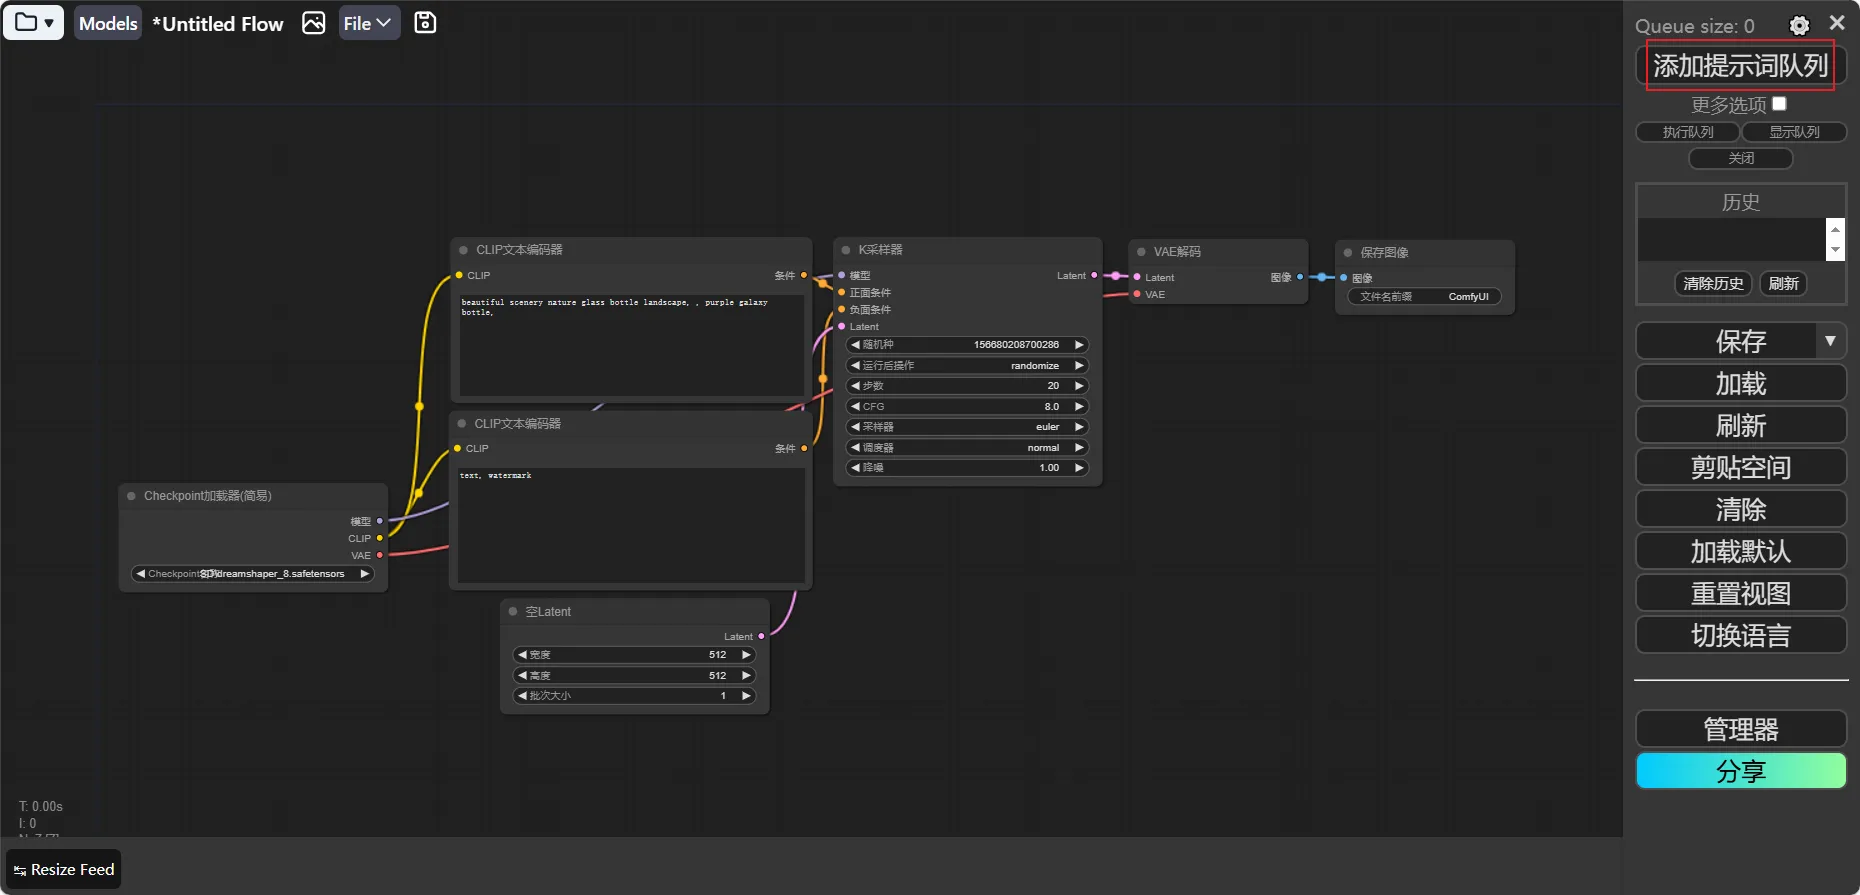Decrease 步数 with its left arrow
The height and width of the screenshot is (895, 1860).
[x=855, y=386]
